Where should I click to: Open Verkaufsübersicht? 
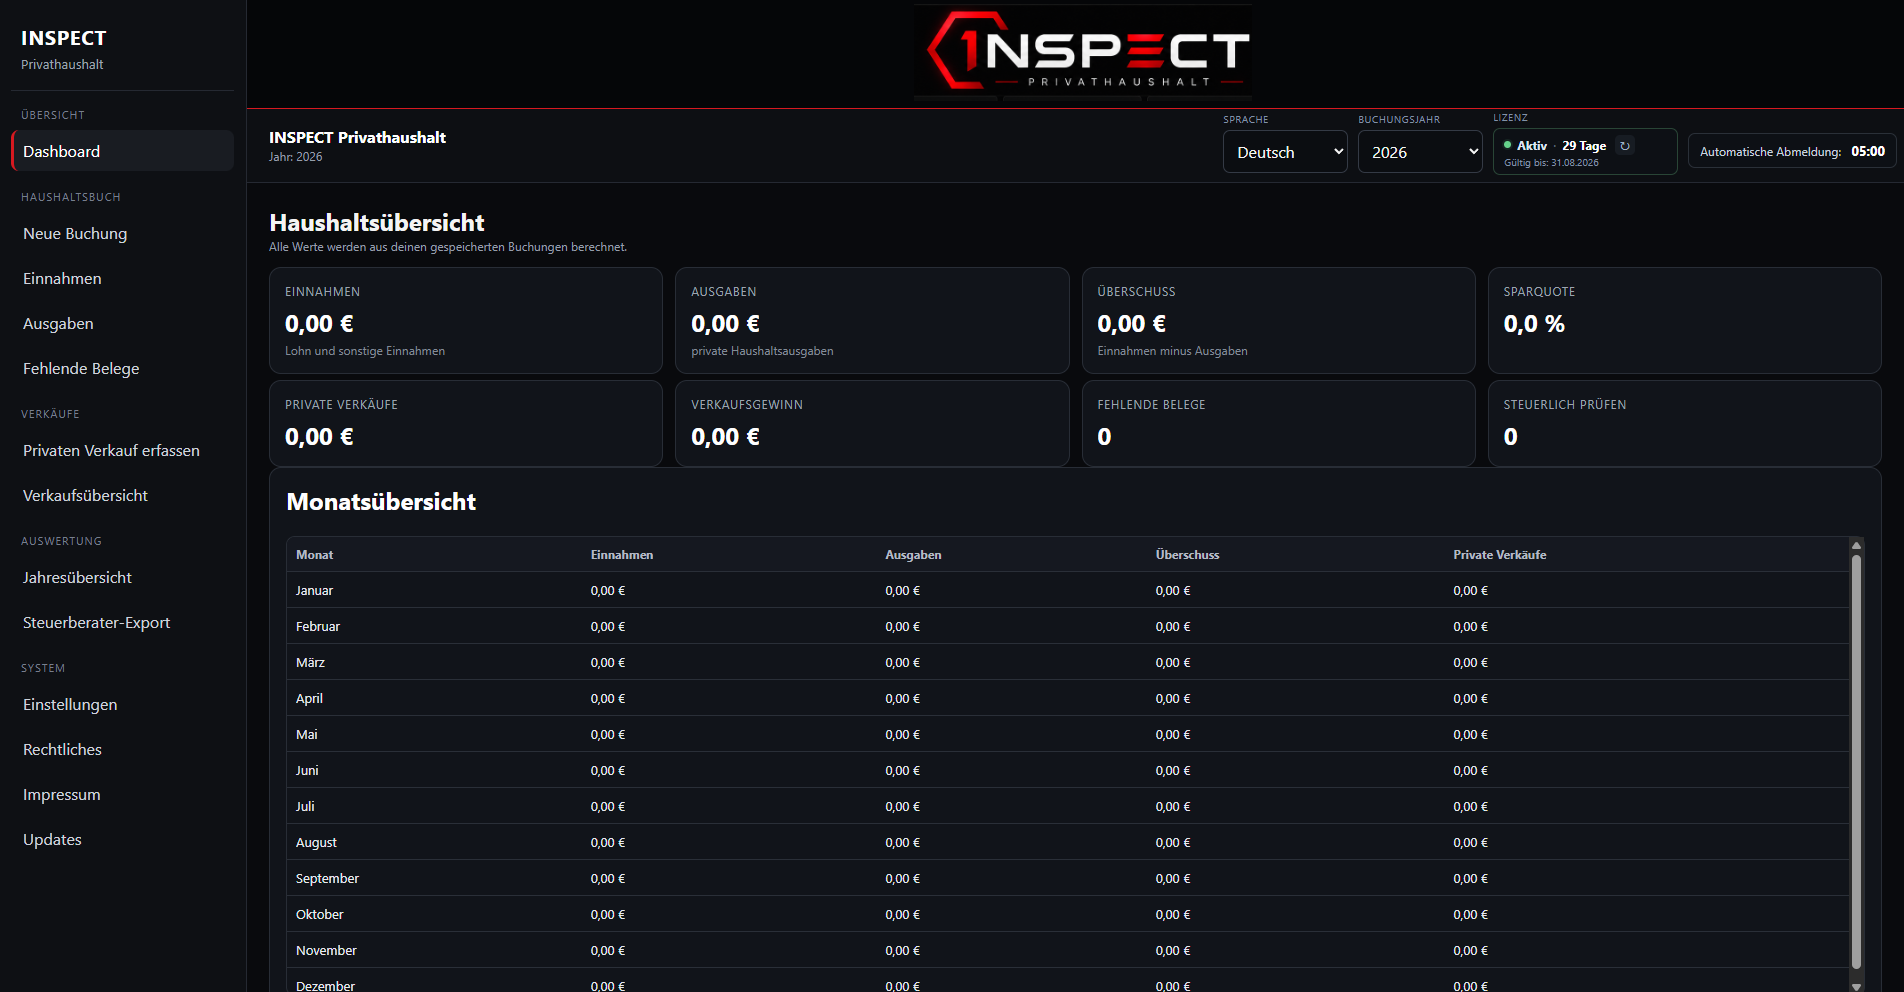[x=122, y=495]
